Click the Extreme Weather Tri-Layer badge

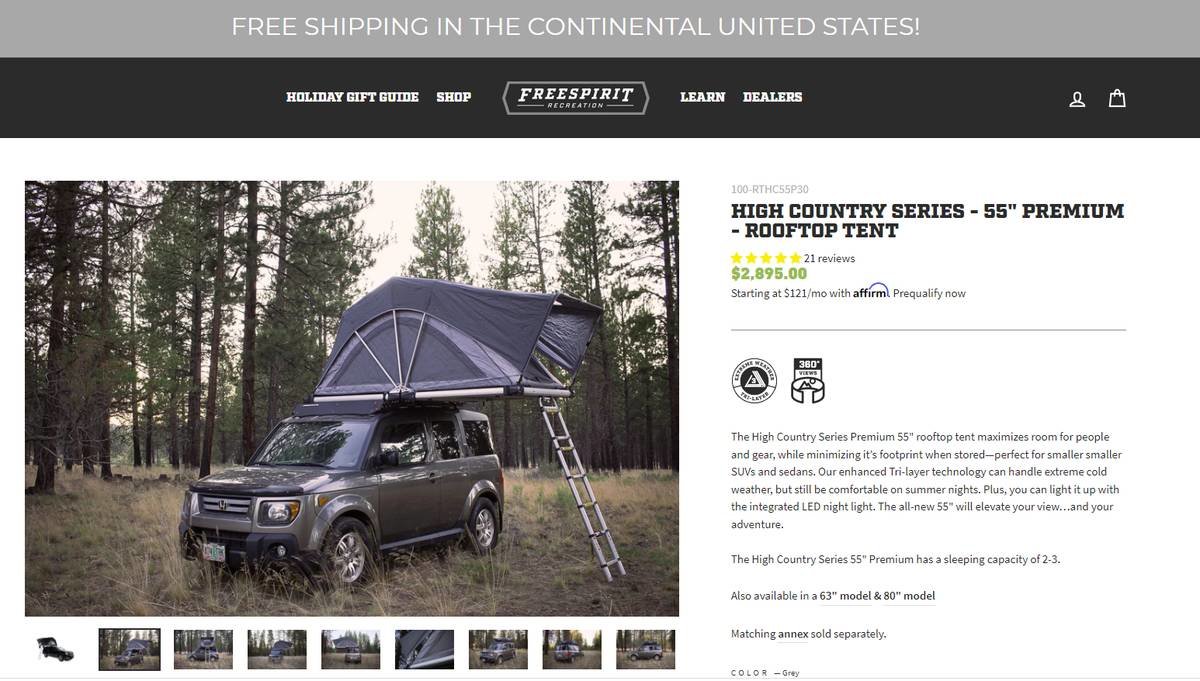(754, 380)
